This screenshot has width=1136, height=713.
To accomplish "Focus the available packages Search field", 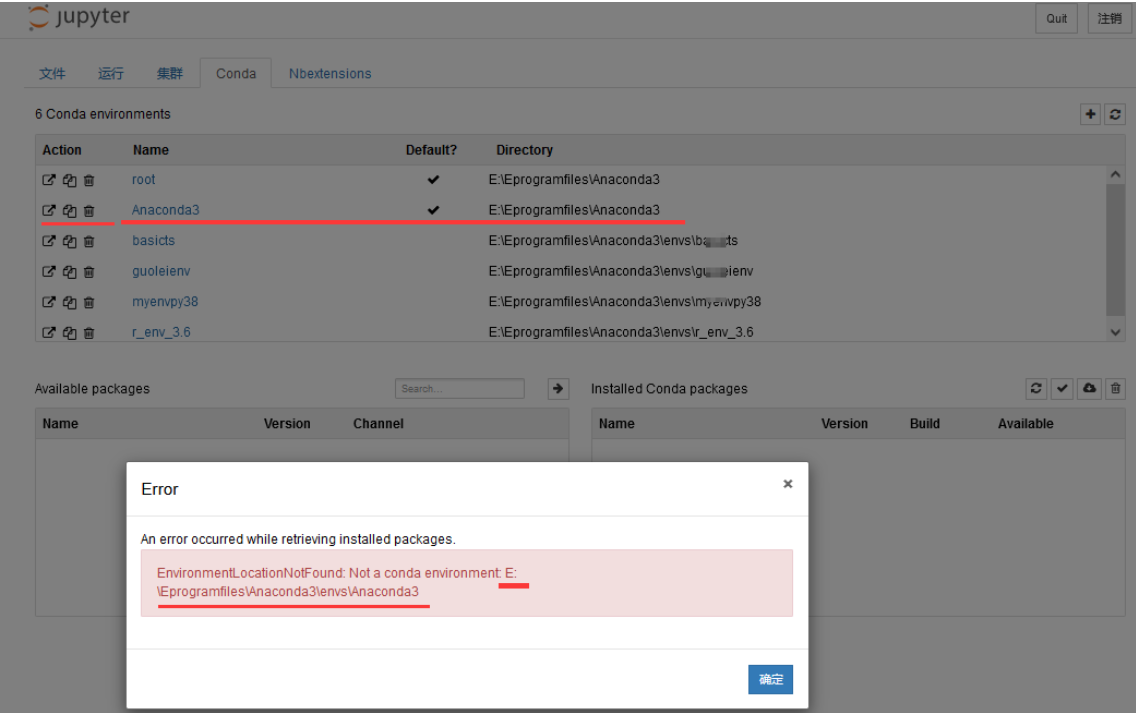I will pyautogui.click(x=459, y=388).
